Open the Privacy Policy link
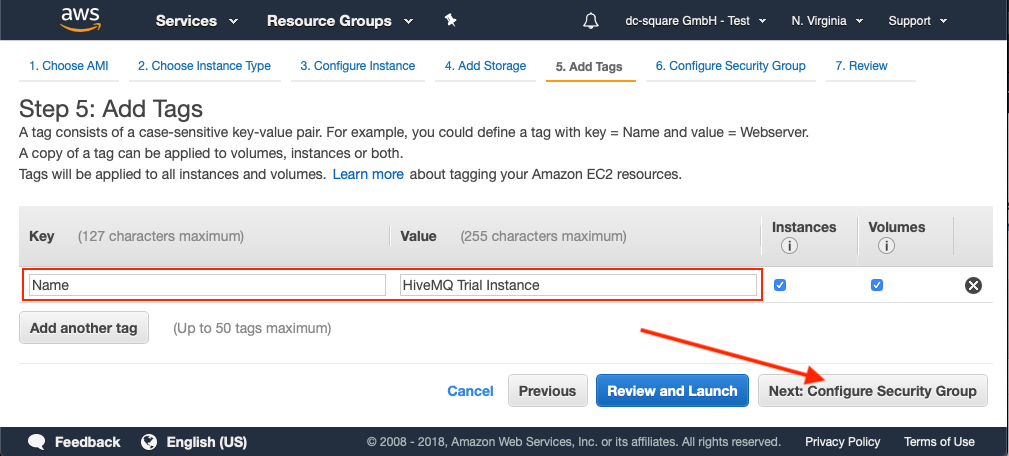This screenshot has width=1009, height=456. pos(842,442)
